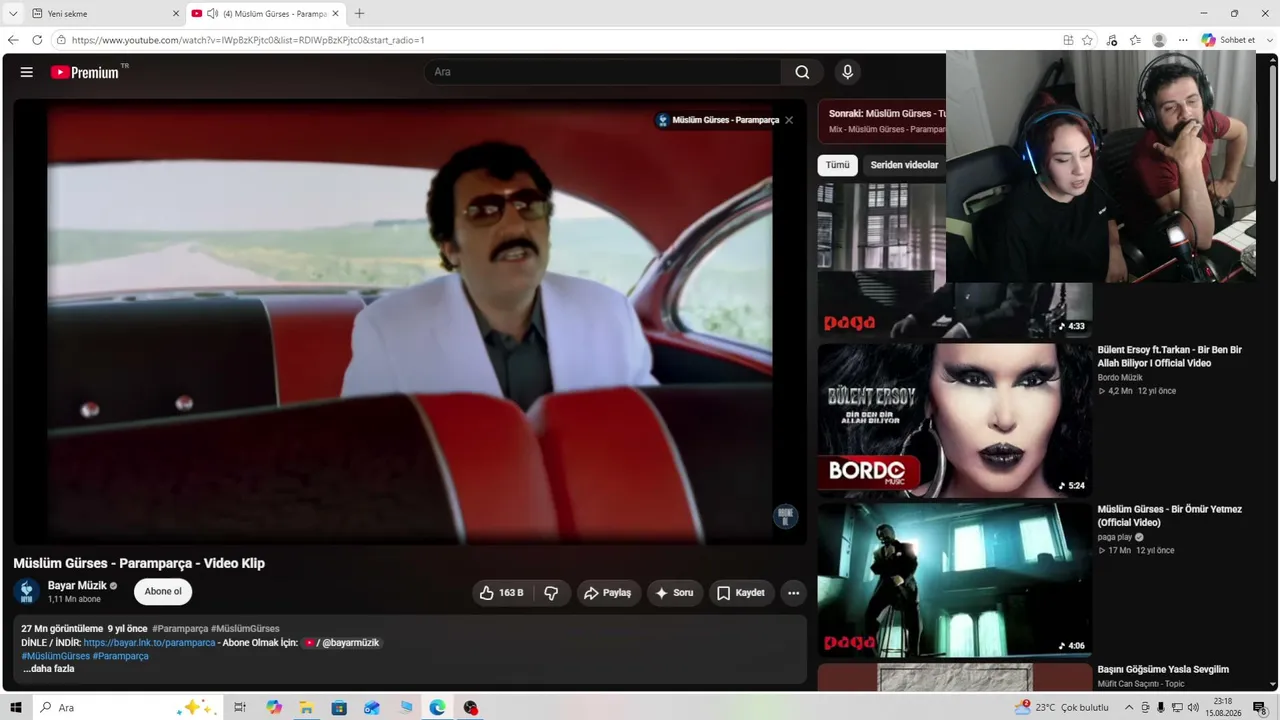Share the video with Paylaş

pyautogui.click(x=607, y=593)
